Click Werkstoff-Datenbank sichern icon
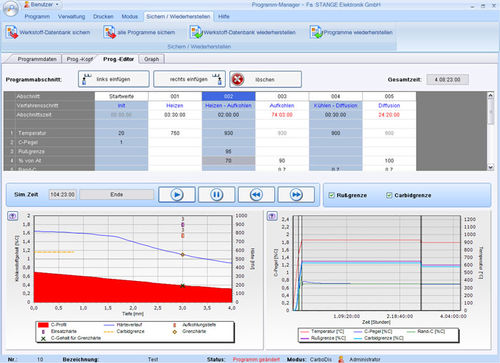The width and height of the screenshot is (500, 363). 12,32
